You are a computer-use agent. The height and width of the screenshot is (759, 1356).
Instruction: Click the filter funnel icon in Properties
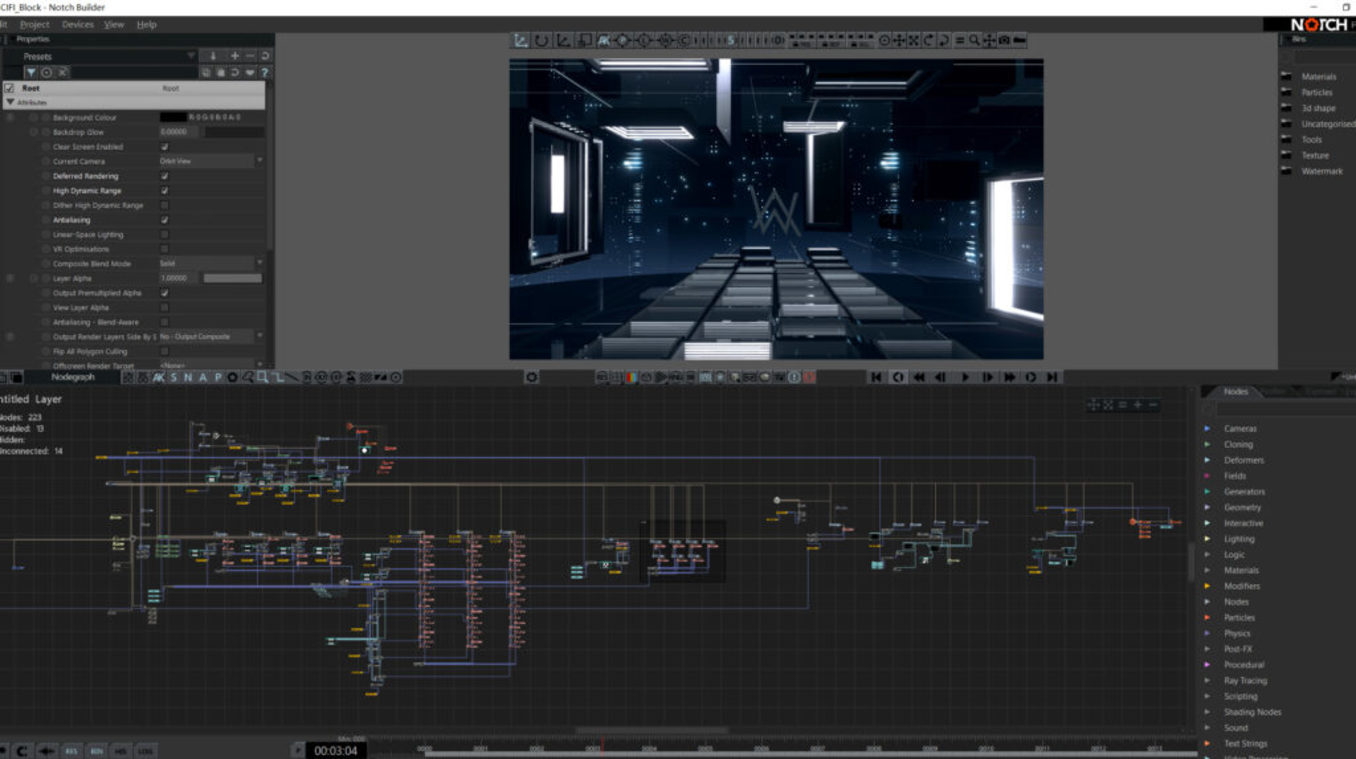click(x=31, y=73)
